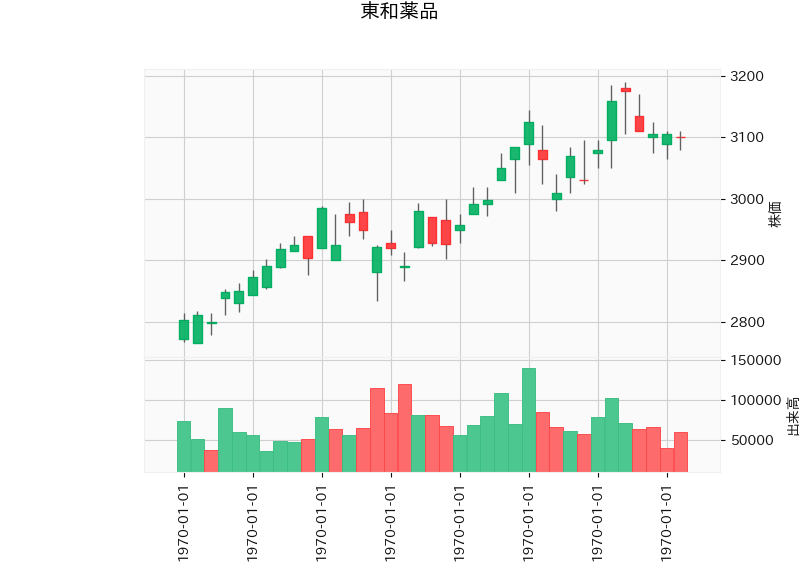Click the 株価 axis title
This screenshot has height=575, width=800.
click(x=775, y=214)
